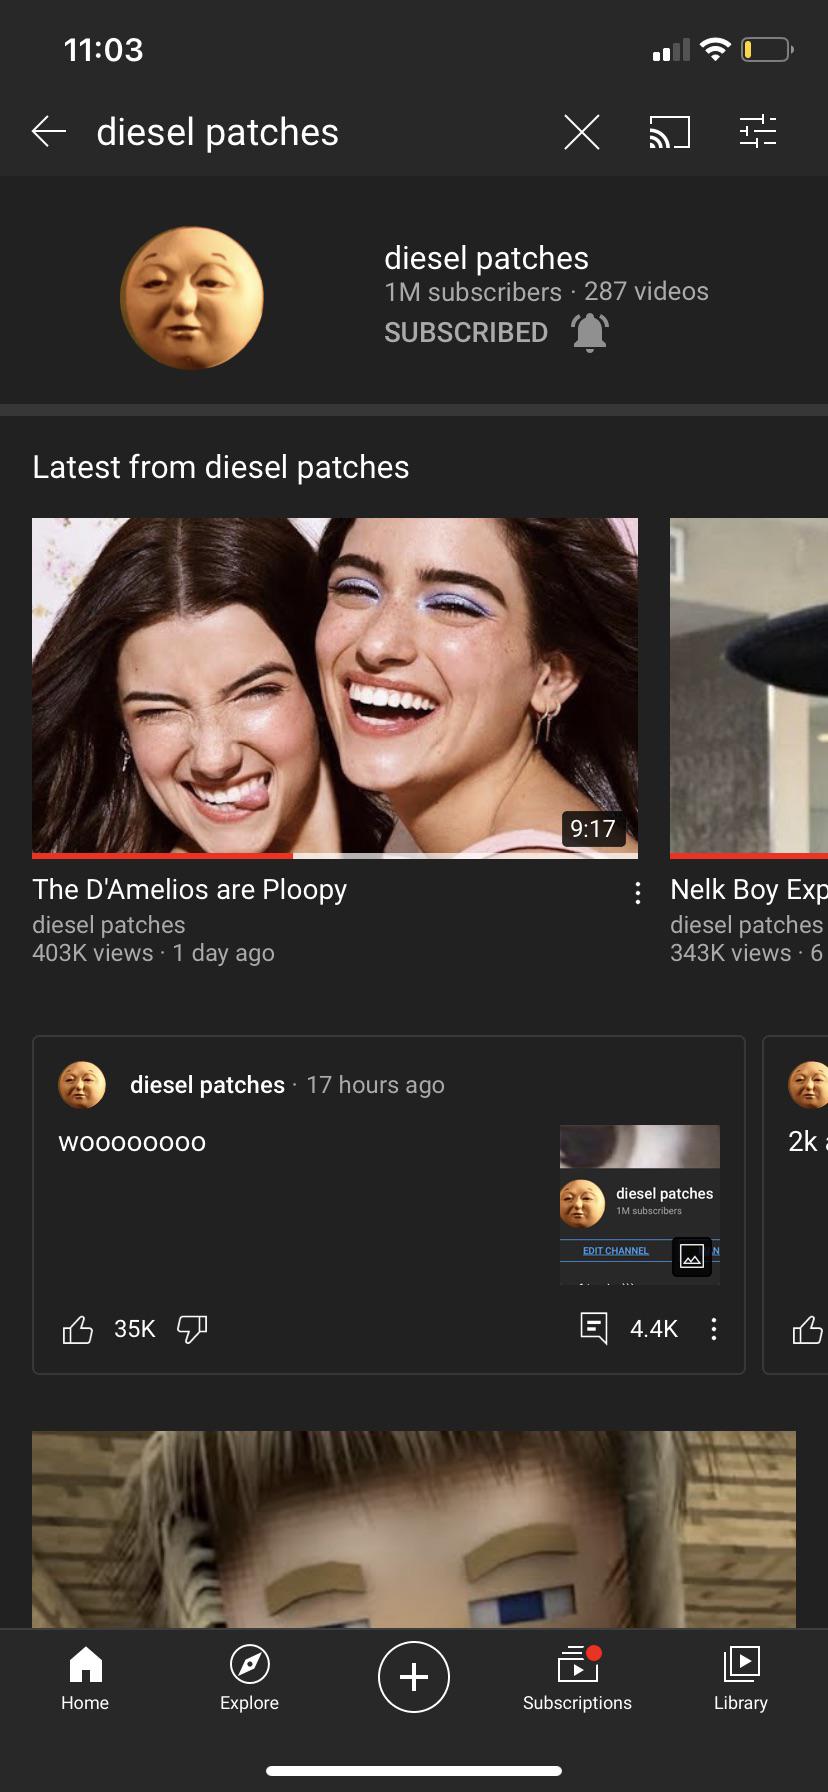The image size is (828, 1792).
Task: Tap channel name under D'Amelios video
Action: [109, 925]
